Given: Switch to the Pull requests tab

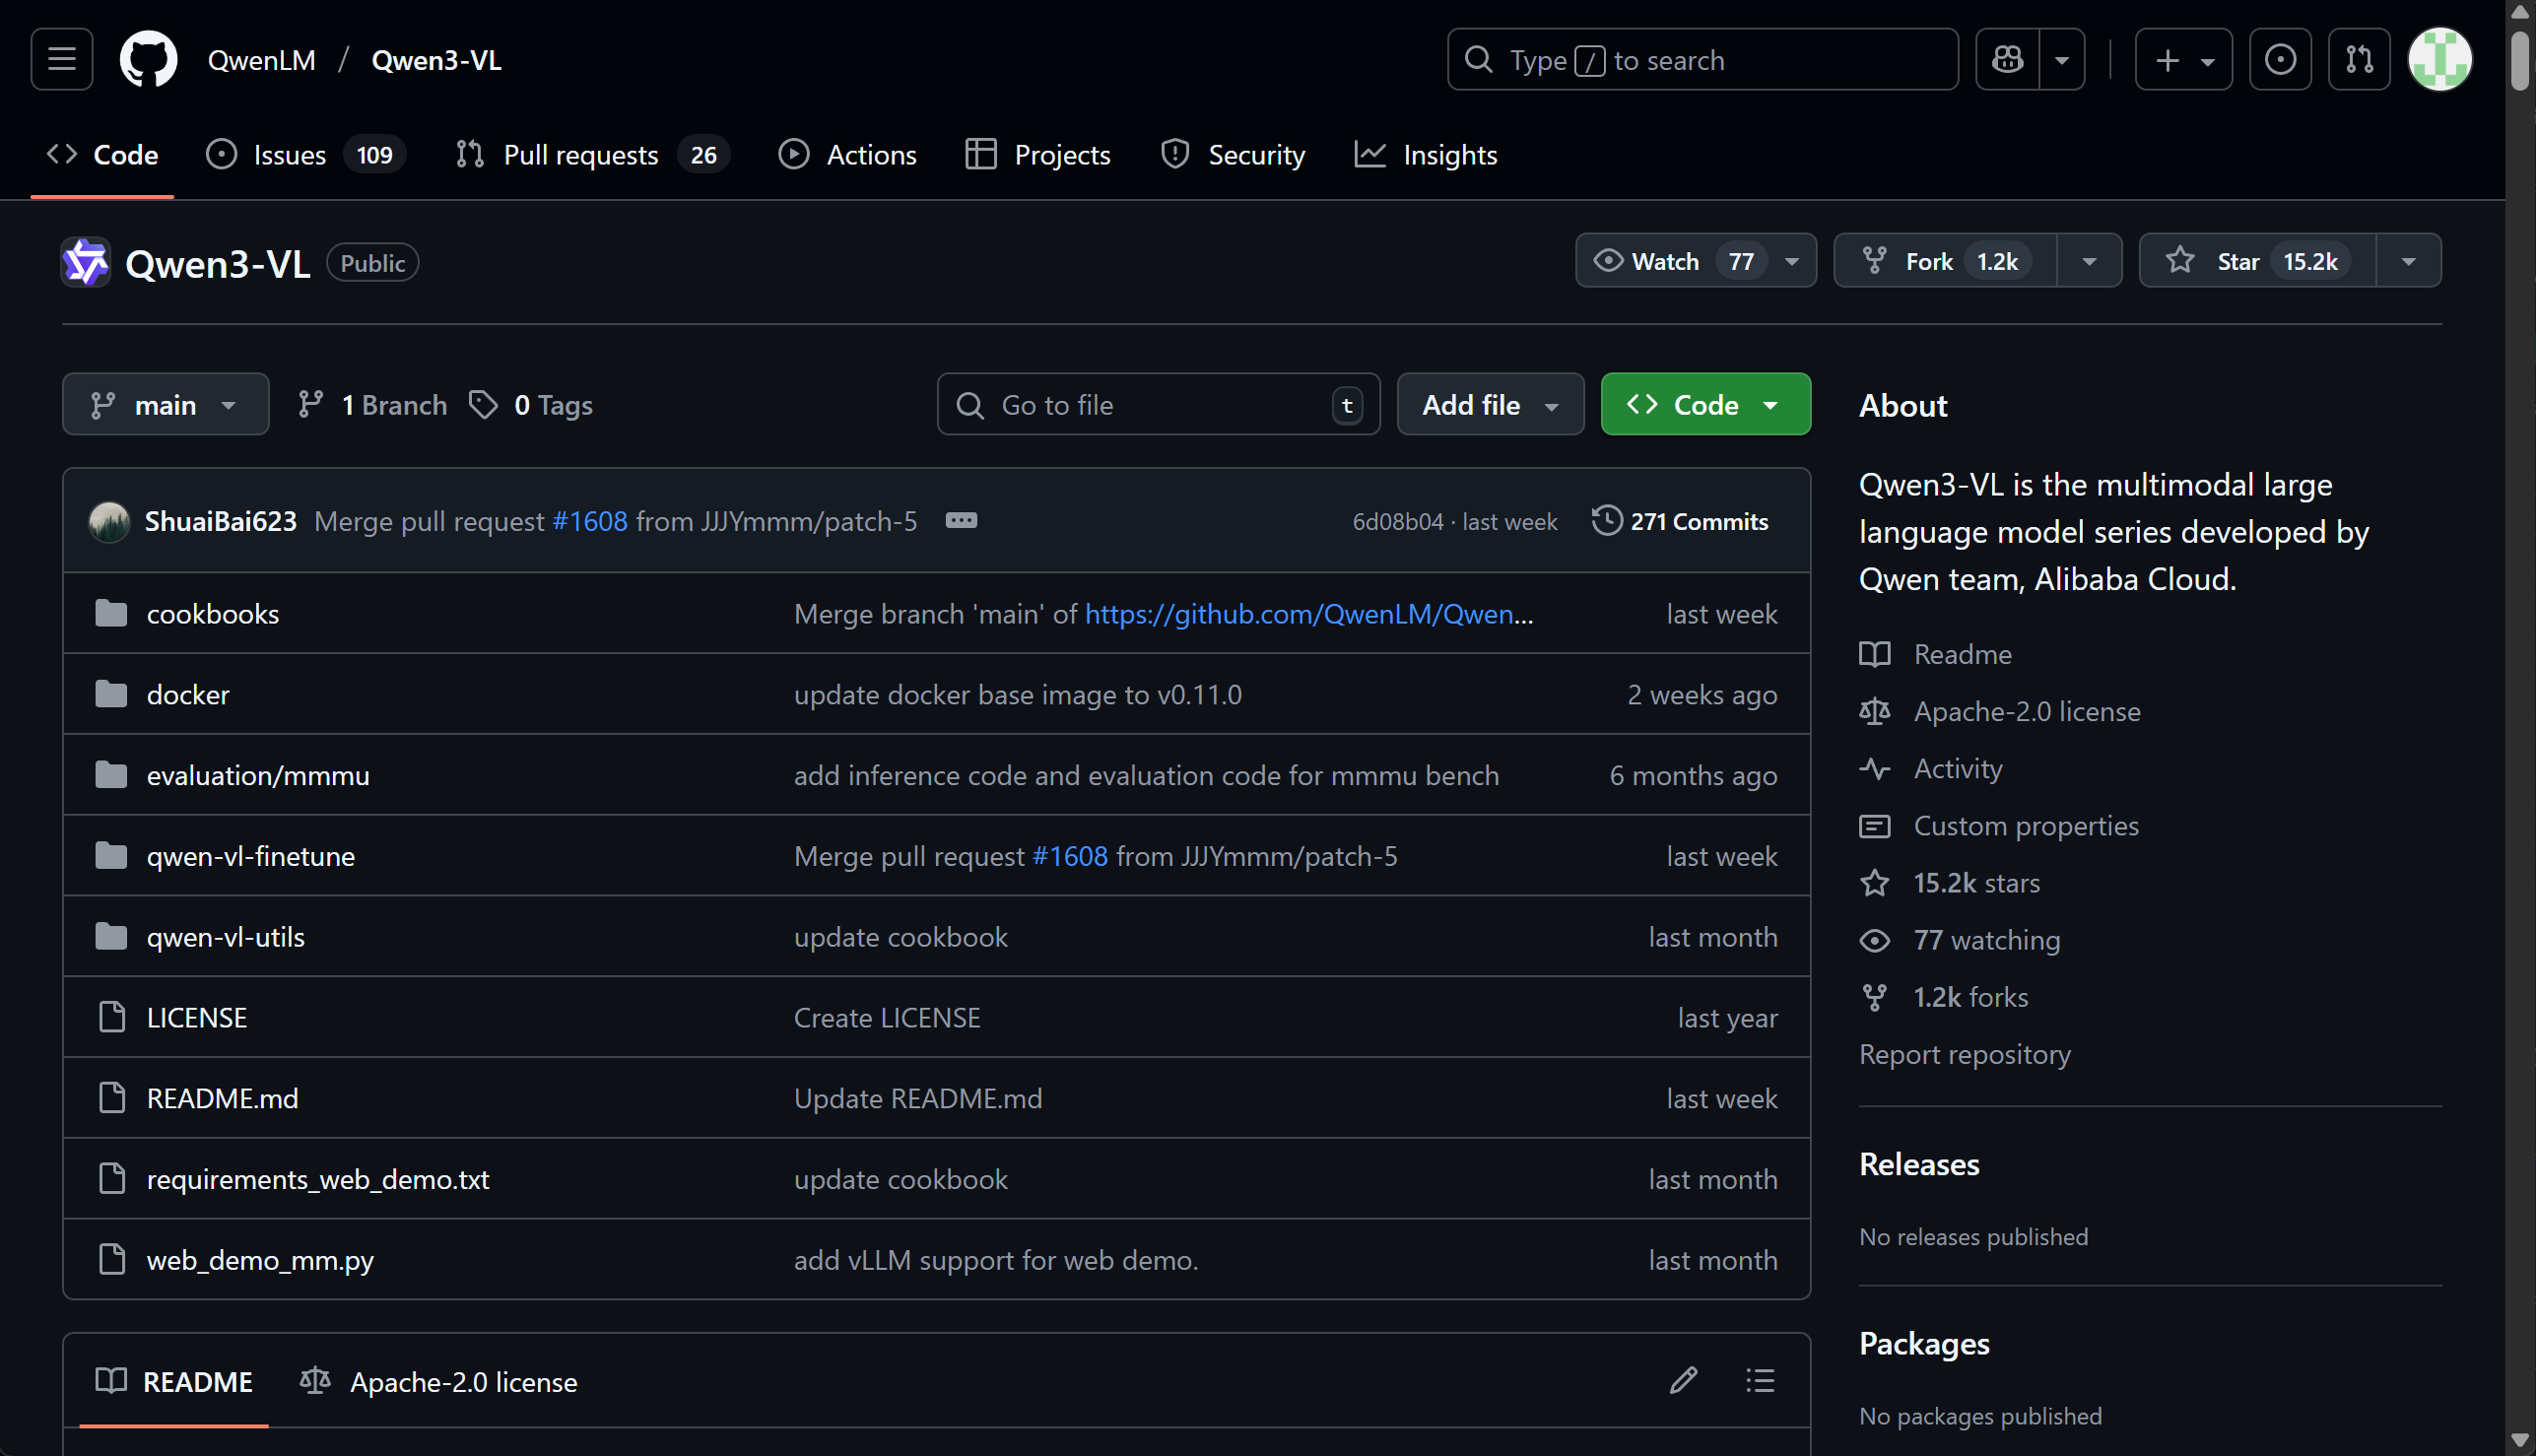Looking at the screenshot, I should point(580,155).
